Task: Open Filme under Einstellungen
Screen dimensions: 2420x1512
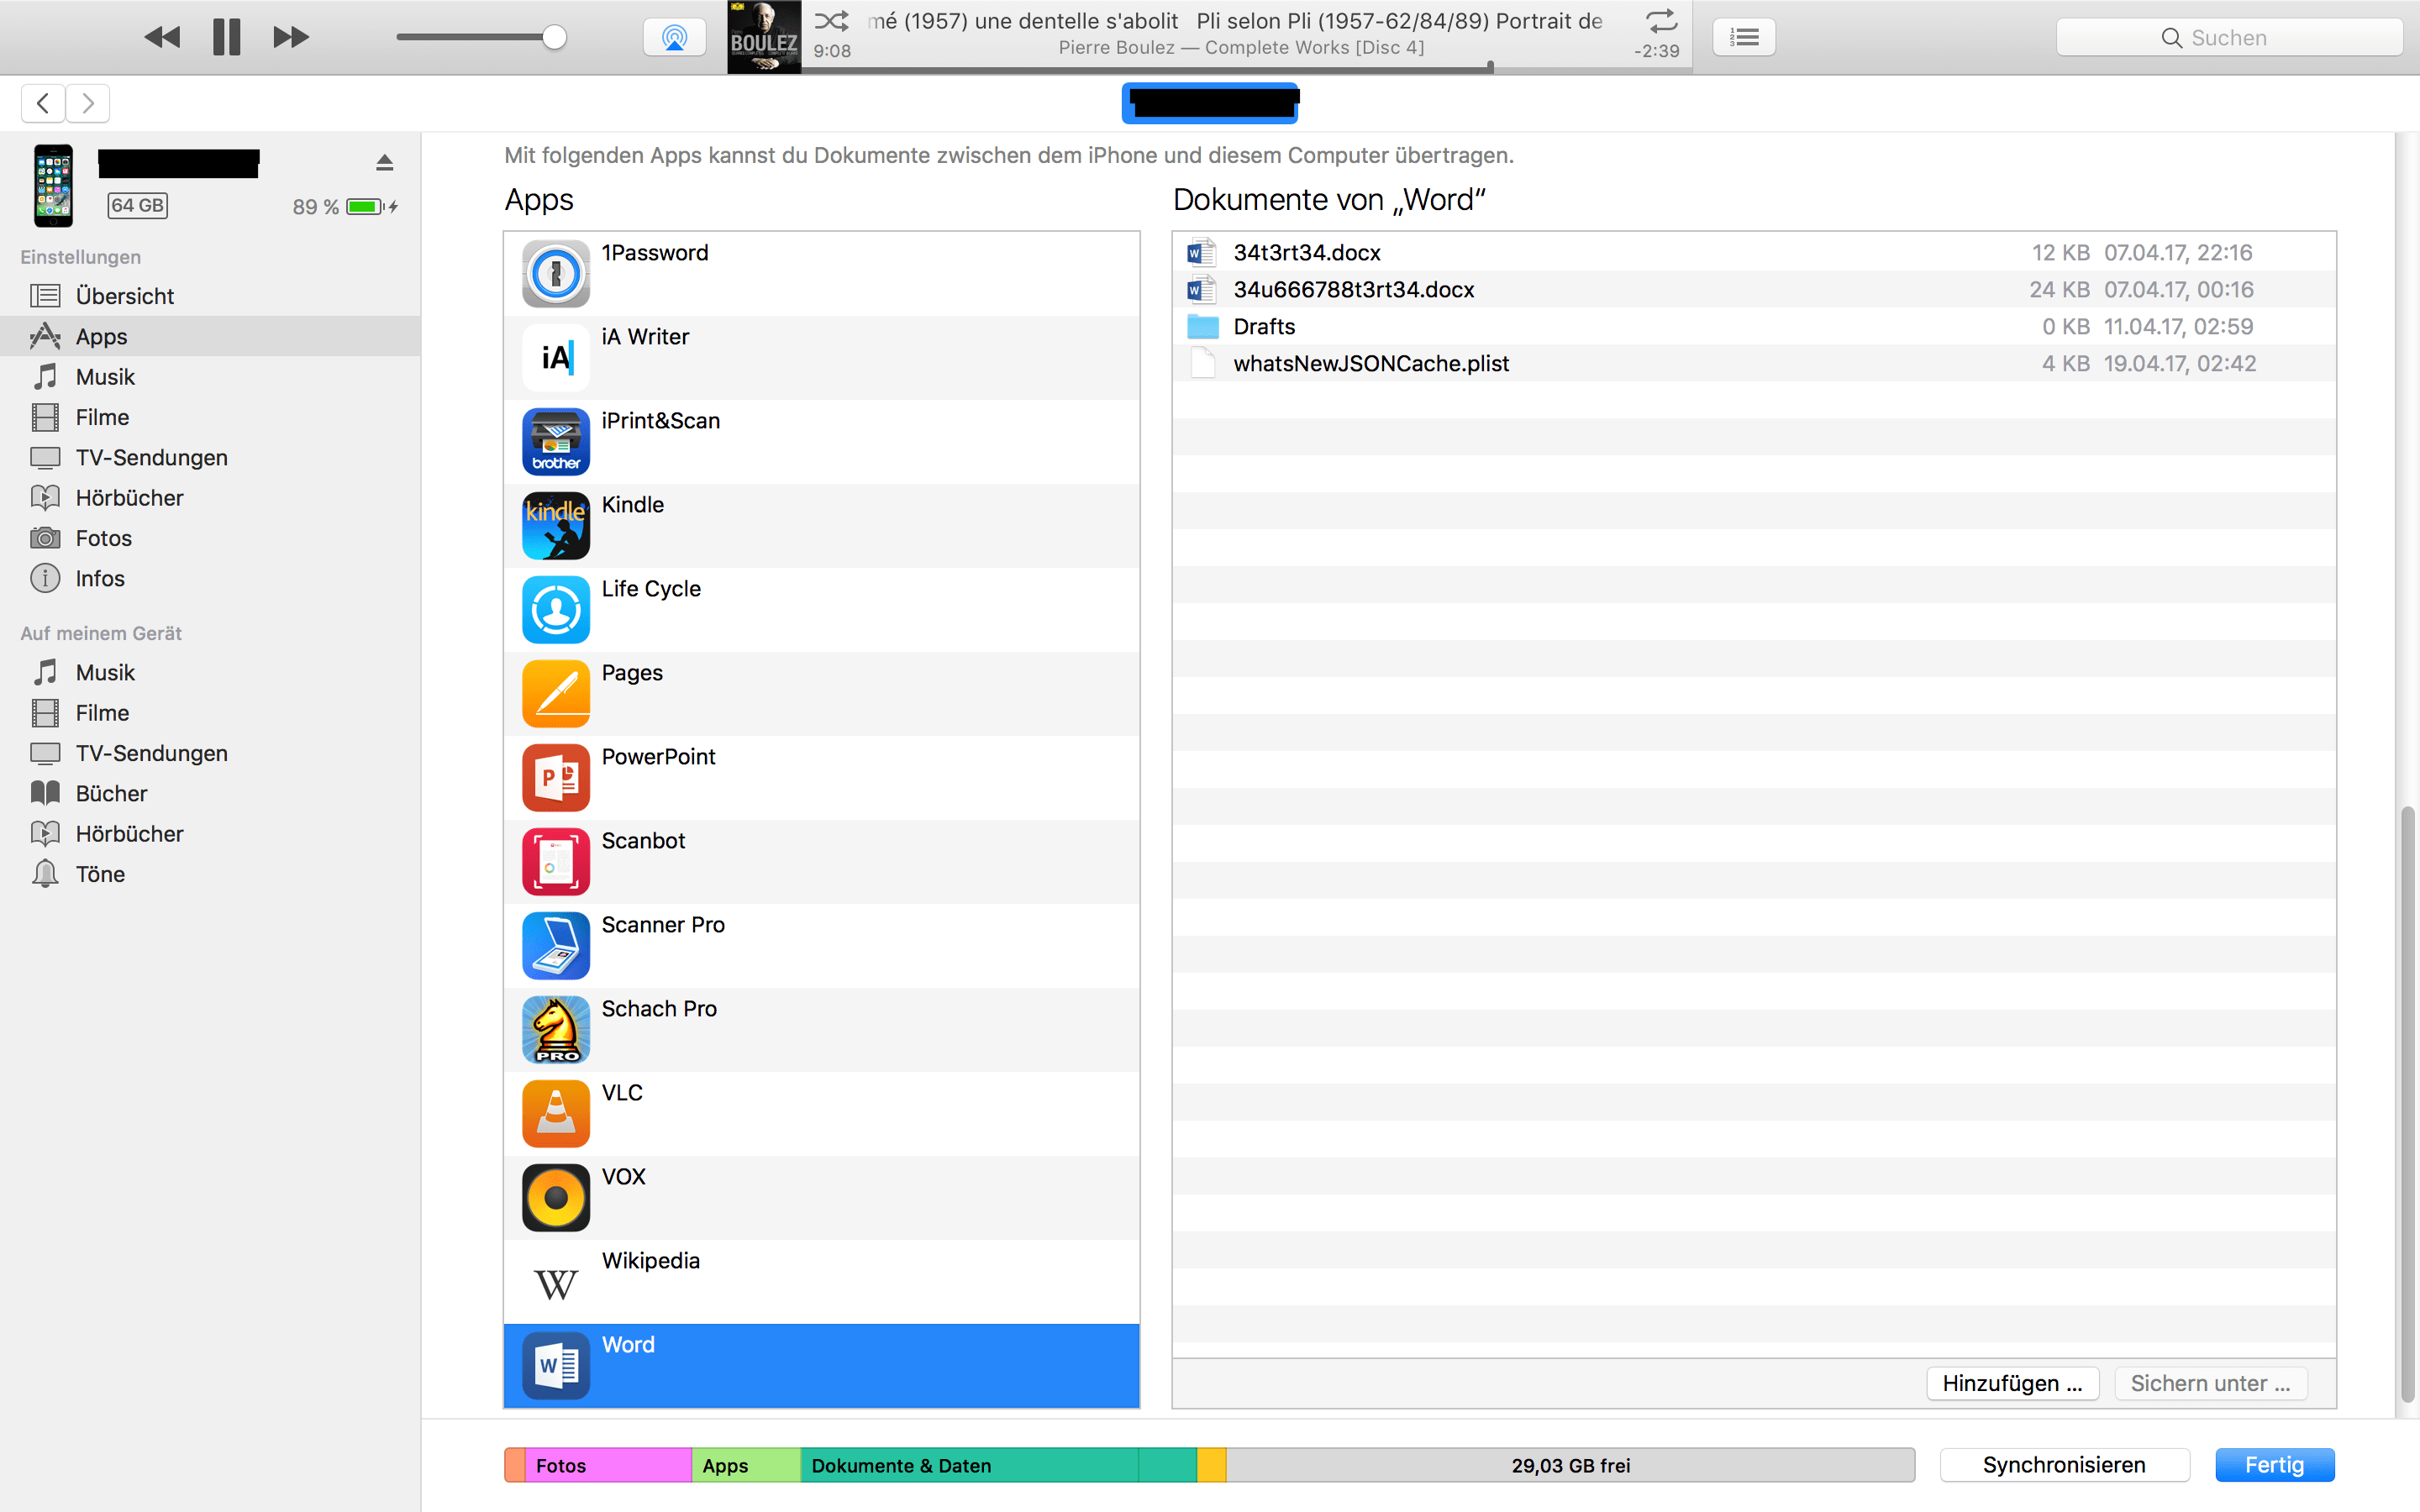Action: pyautogui.click(x=210, y=417)
